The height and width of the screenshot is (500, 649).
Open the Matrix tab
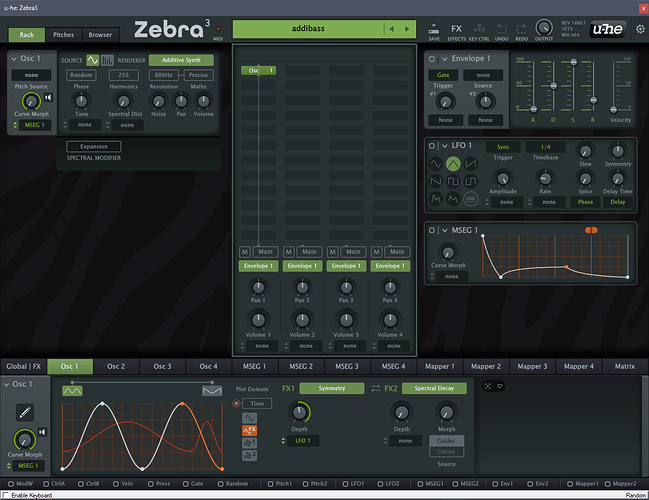pyautogui.click(x=625, y=366)
